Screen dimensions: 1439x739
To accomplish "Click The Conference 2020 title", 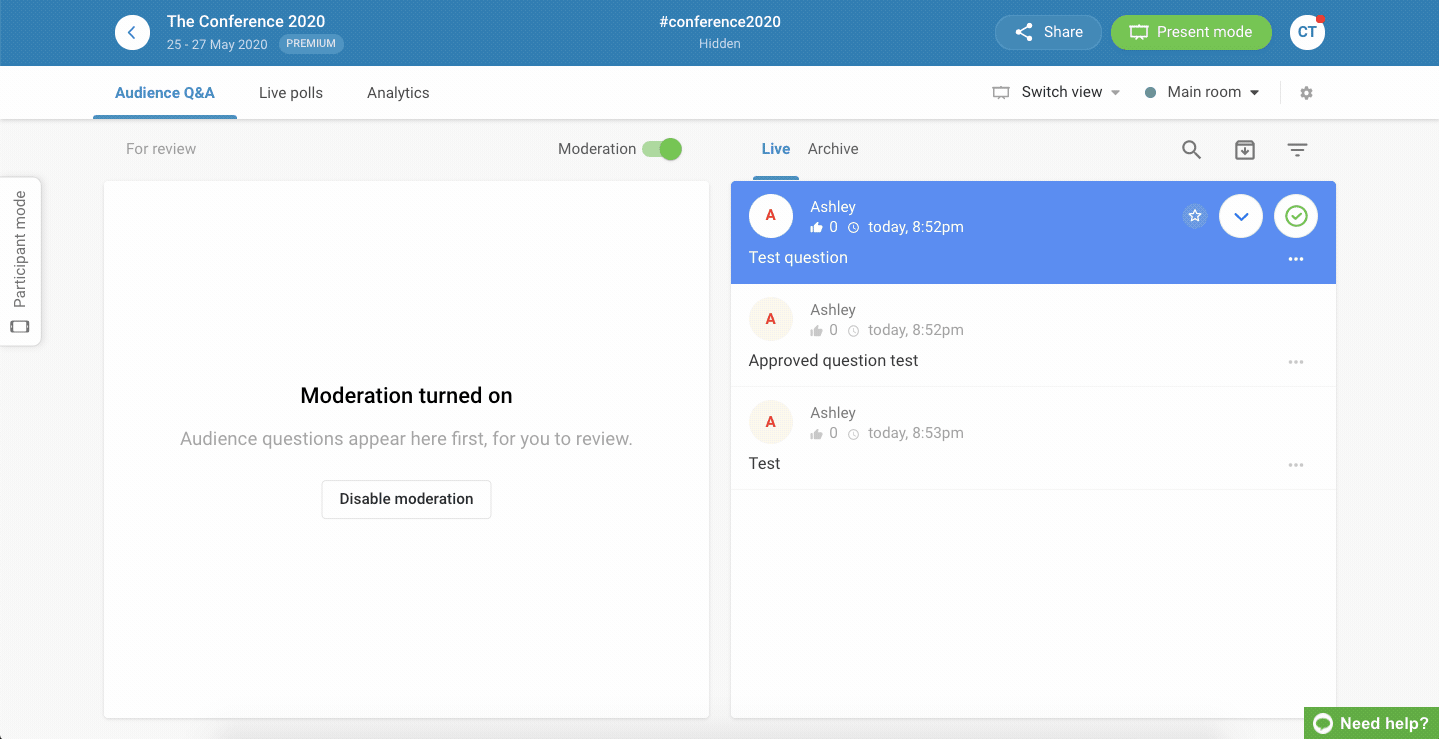I will click(x=246, y=21).
